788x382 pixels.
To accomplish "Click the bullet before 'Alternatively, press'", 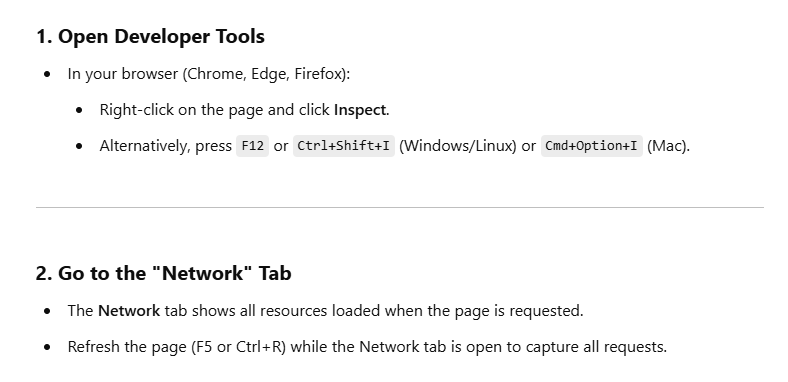I will click(x=79, y=147).
